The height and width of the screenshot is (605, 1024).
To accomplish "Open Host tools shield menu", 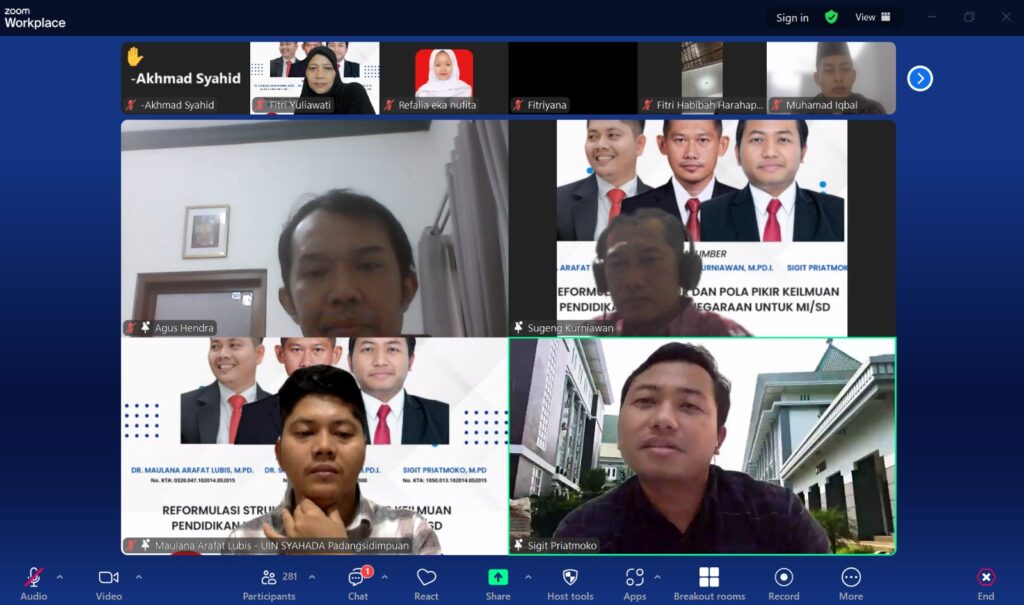I will point(570,583).
